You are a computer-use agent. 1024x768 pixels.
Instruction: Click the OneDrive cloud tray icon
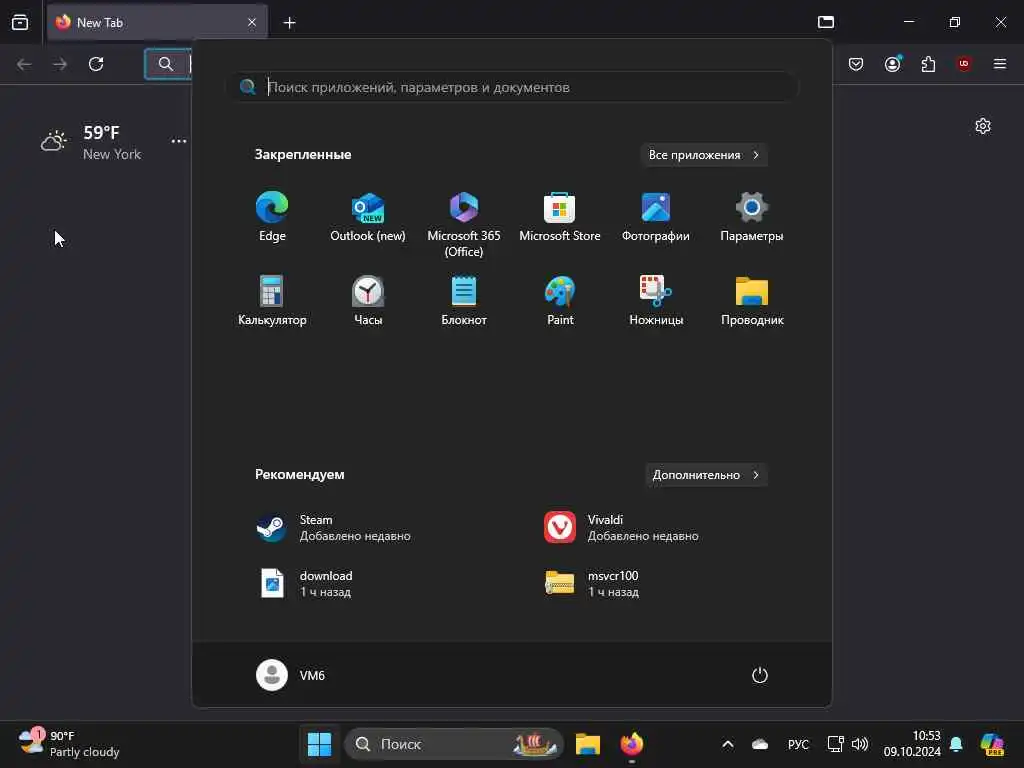pos(760,744)
